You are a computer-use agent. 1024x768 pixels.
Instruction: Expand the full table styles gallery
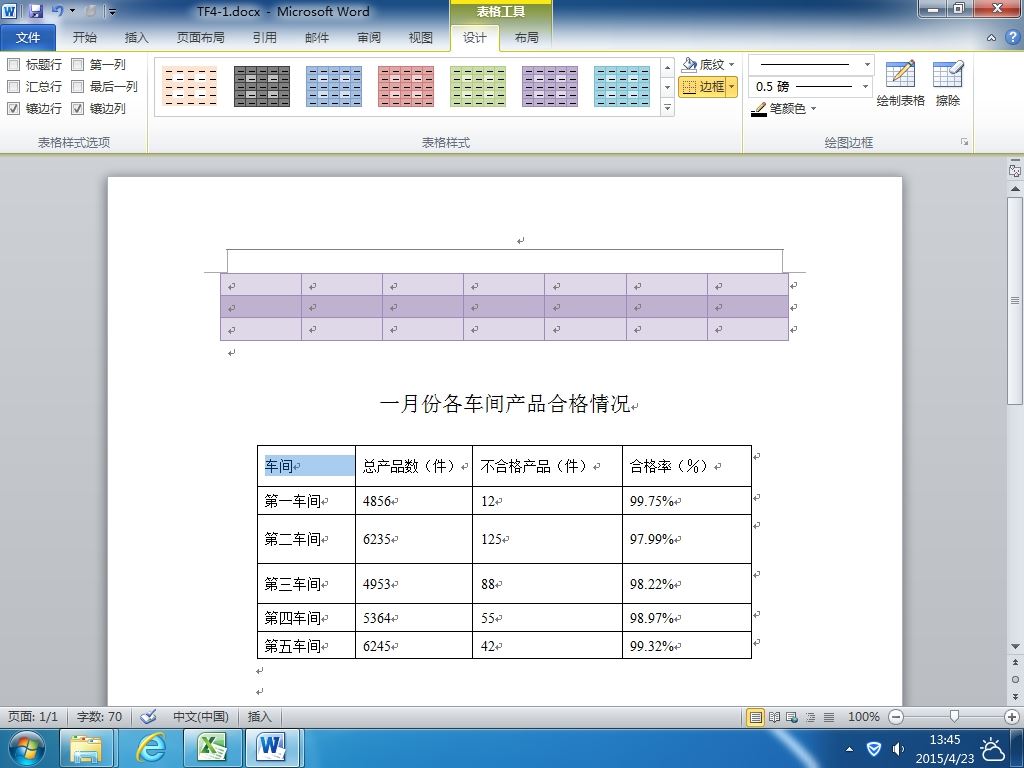pyautogui.click(x=667, y=108)
